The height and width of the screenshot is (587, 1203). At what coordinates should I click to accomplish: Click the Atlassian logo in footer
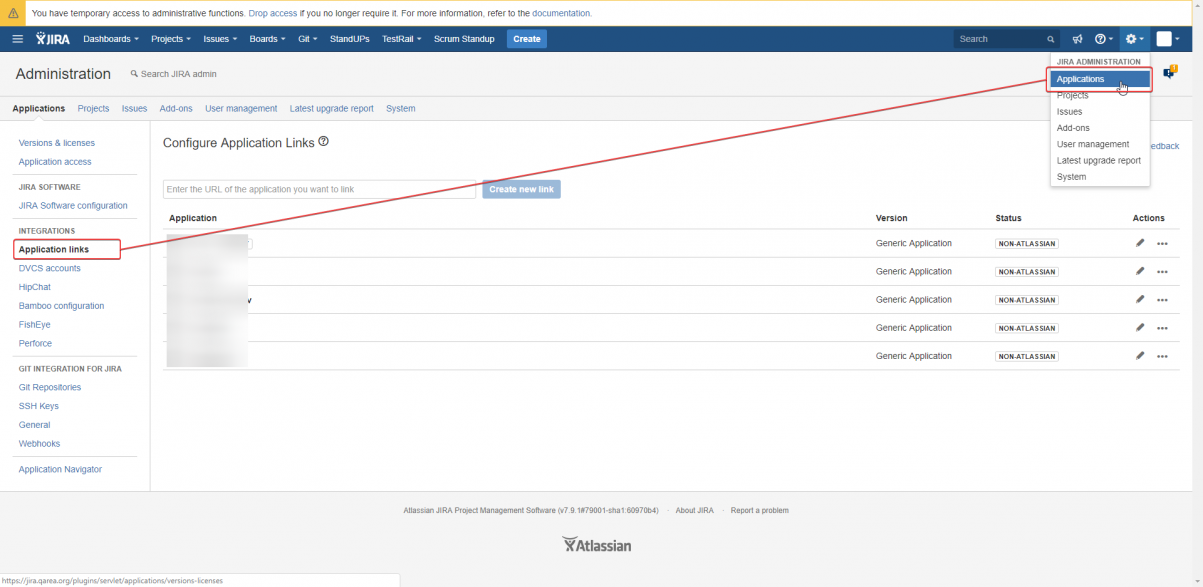click(597, 545)
